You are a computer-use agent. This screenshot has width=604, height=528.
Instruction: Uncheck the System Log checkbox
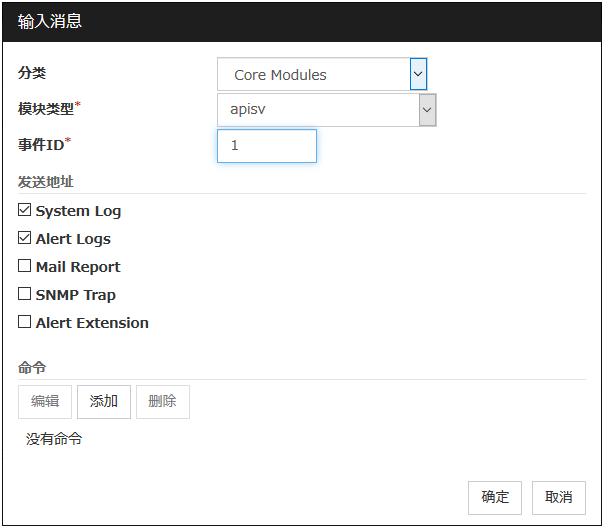point(25,211)
